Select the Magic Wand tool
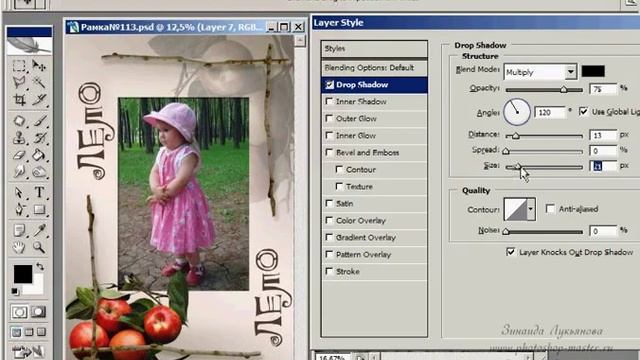The width and height of the screenshot is (640, 360). point(39,82)
